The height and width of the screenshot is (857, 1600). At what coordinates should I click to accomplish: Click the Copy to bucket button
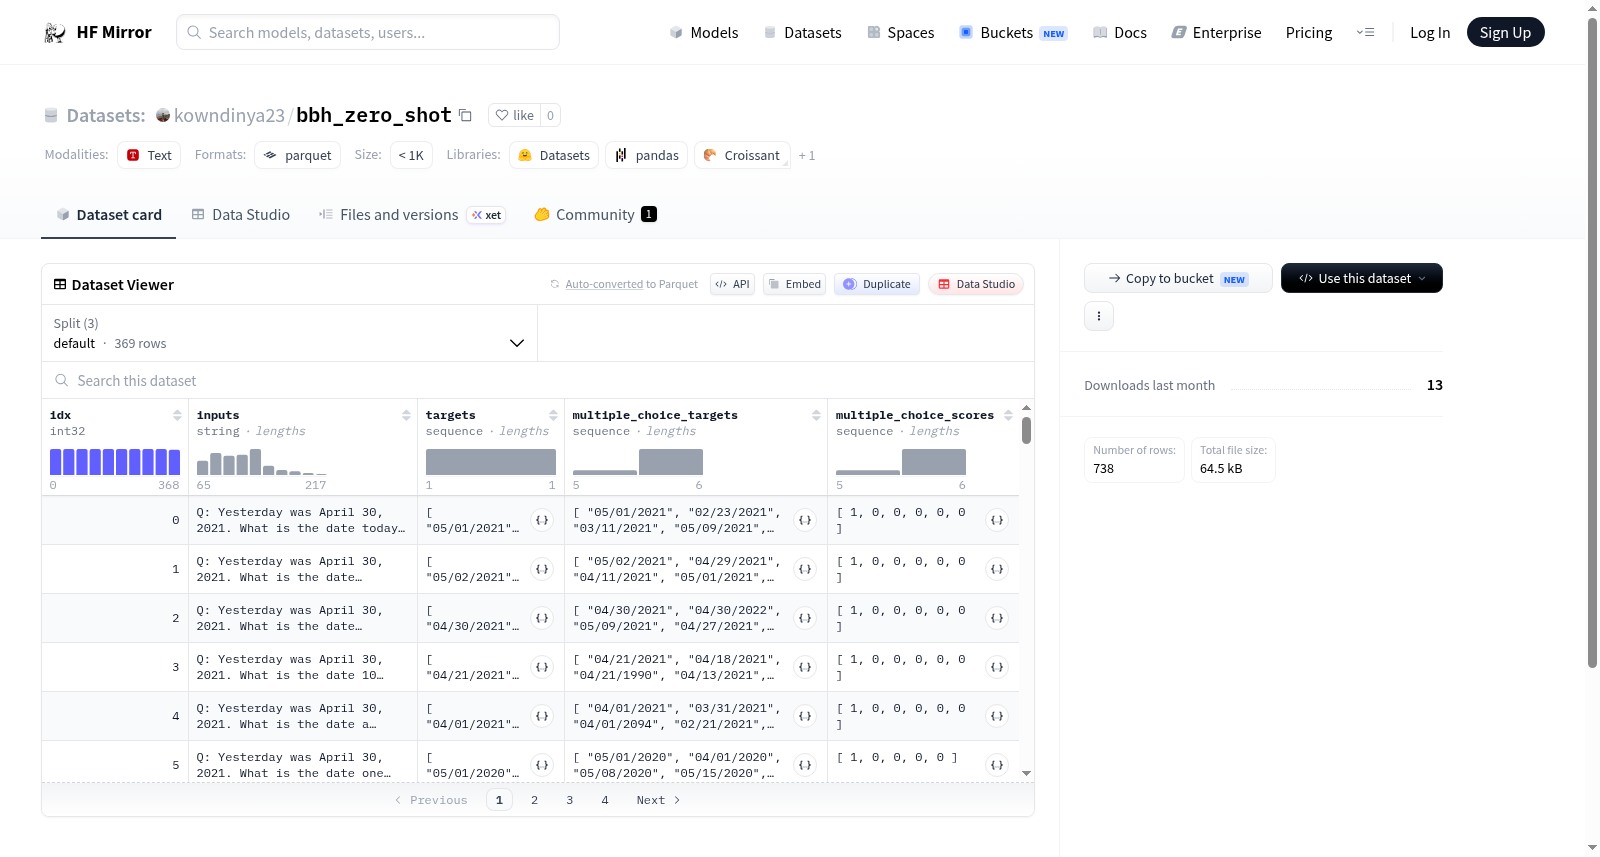click(1178, 278)
